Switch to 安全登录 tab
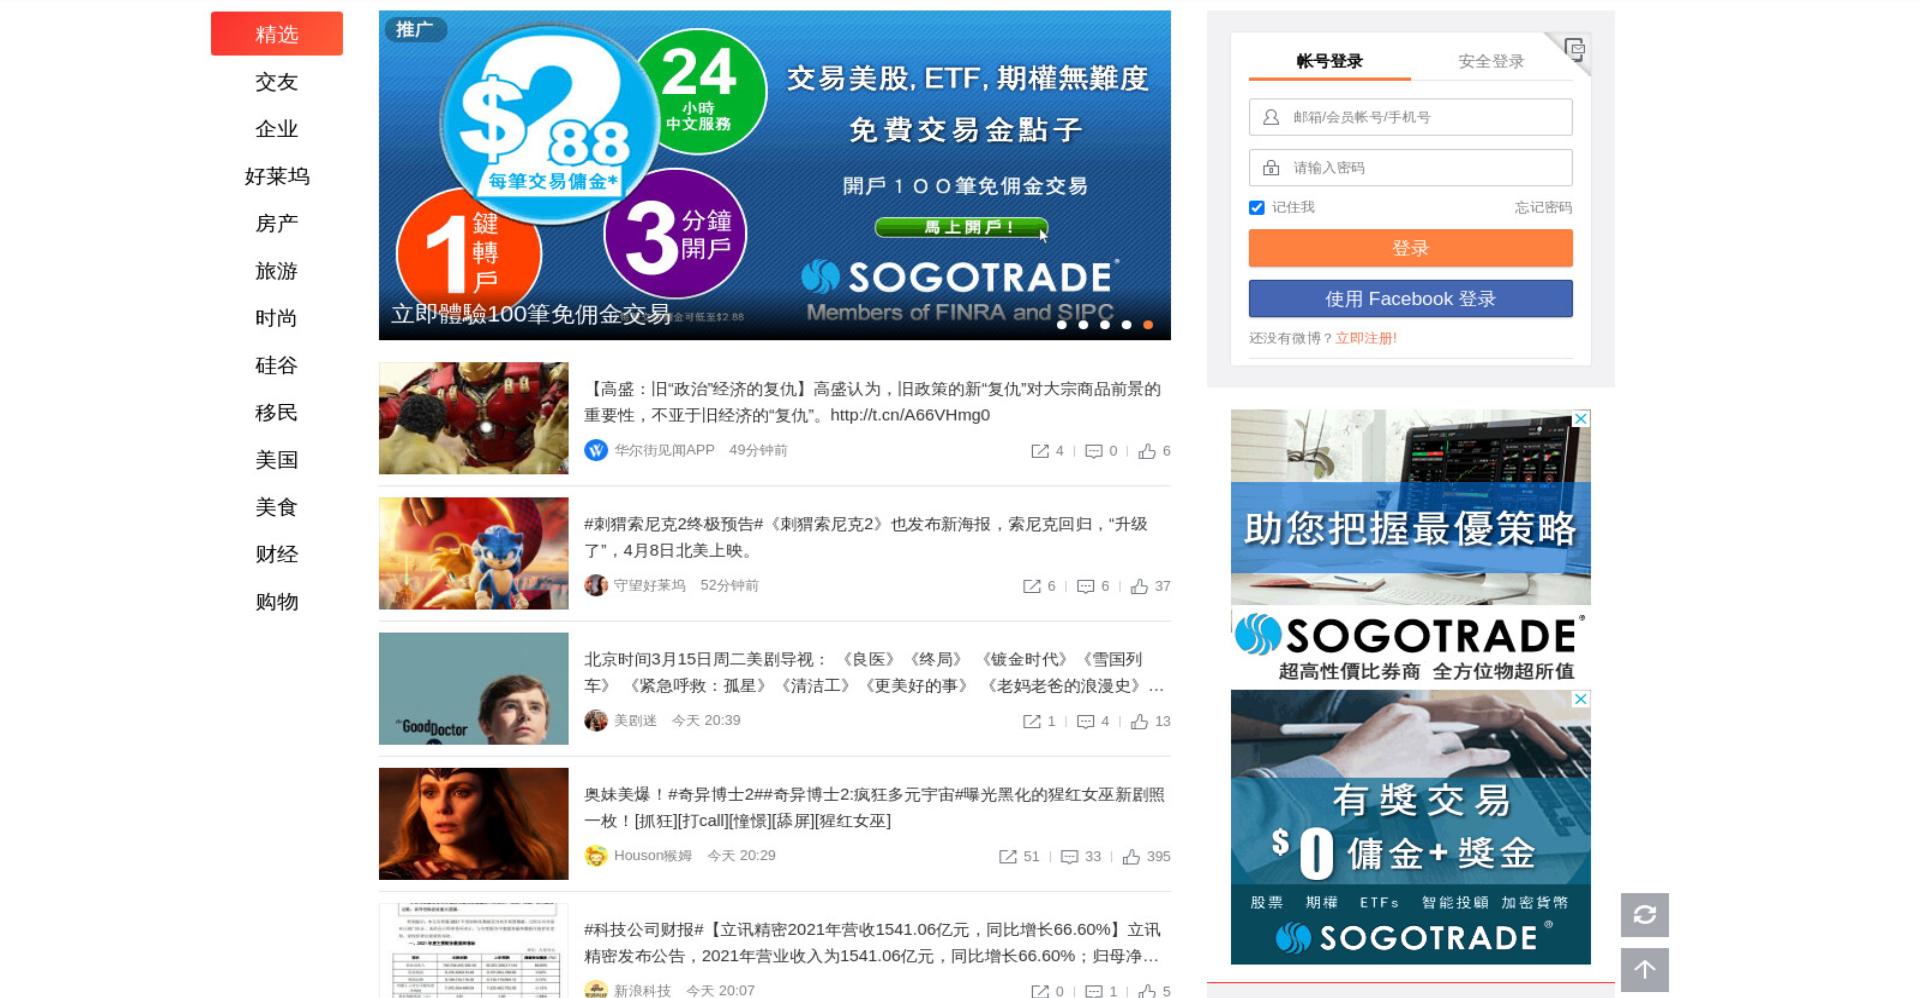Image resolution: width=1920 pixels, height=998 pixels. (x=1491, y=61)
